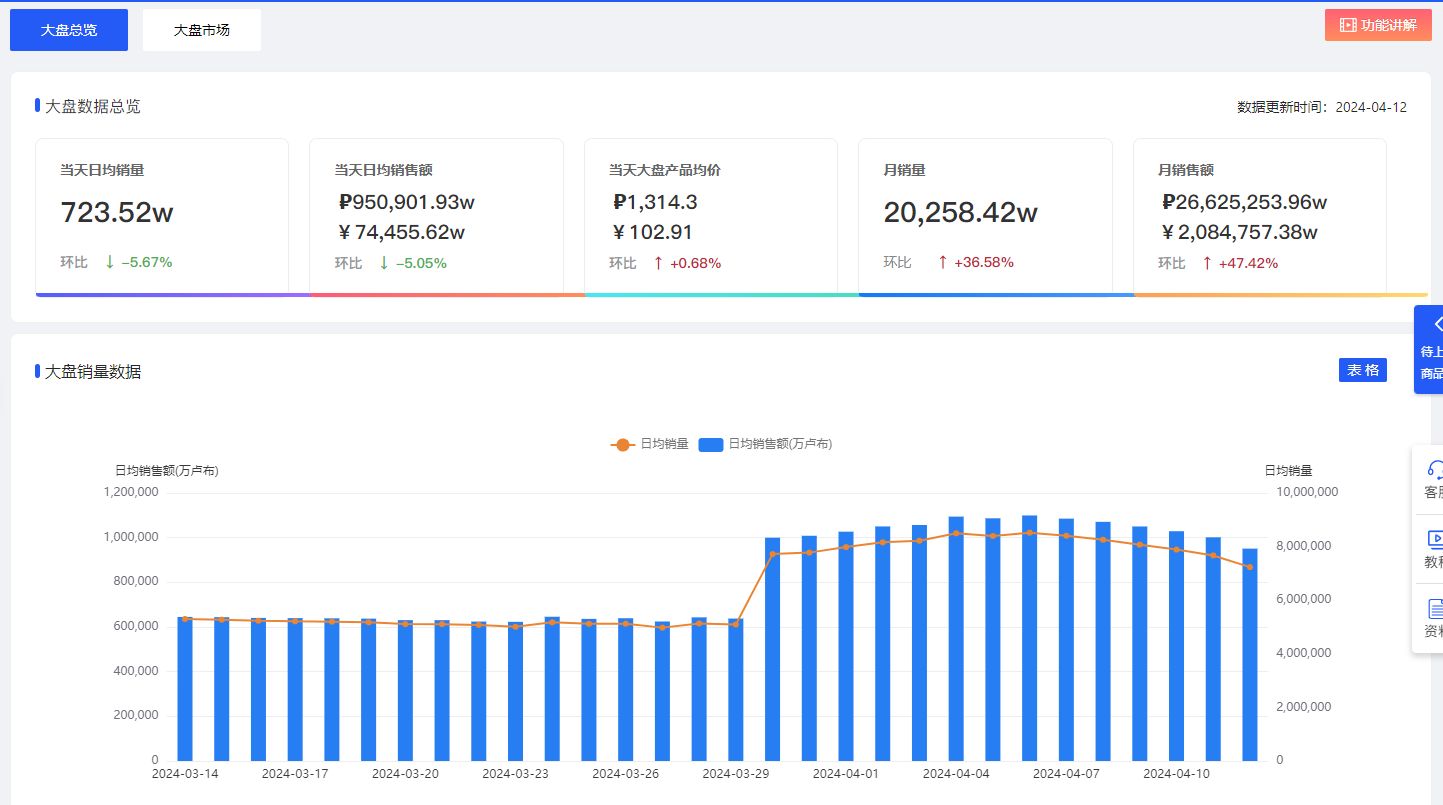This screenshot has height=805, width=1443.
Task: Click the blue bar for 2024-03-14
Action: pyautogui.click(x=185, y=689)
